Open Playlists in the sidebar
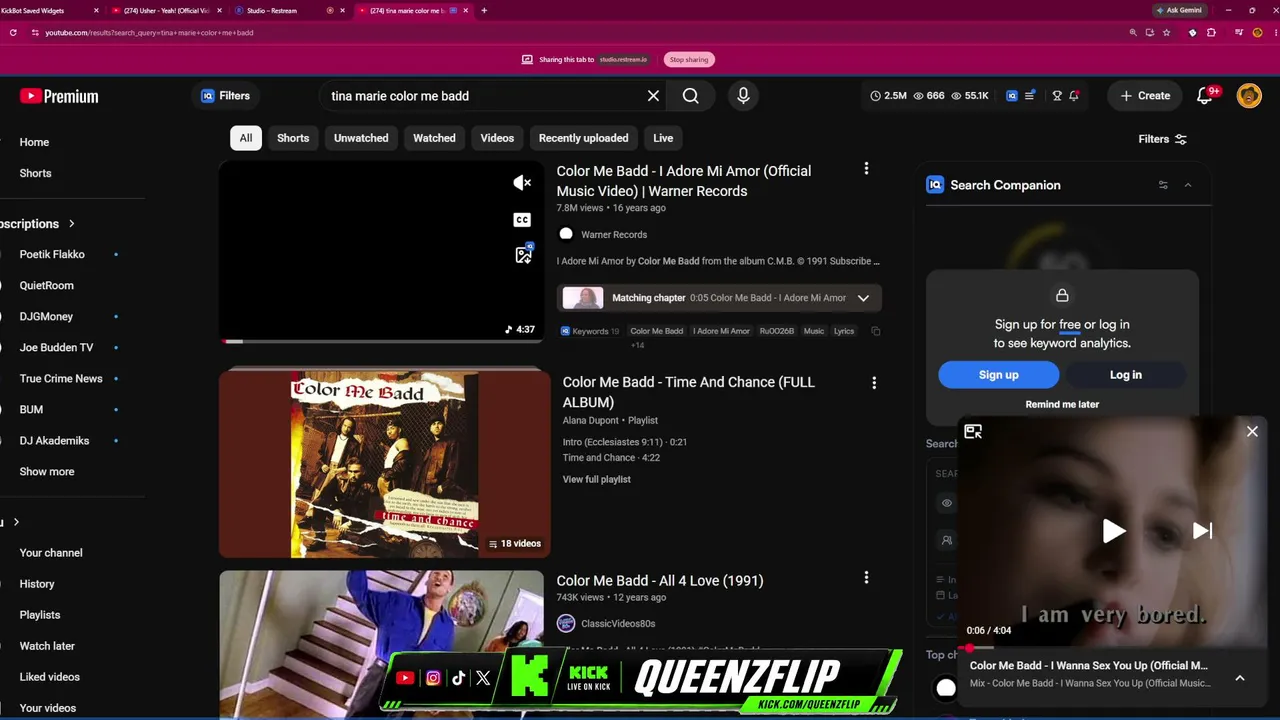Screen dimensions: 1280x720 40,615
